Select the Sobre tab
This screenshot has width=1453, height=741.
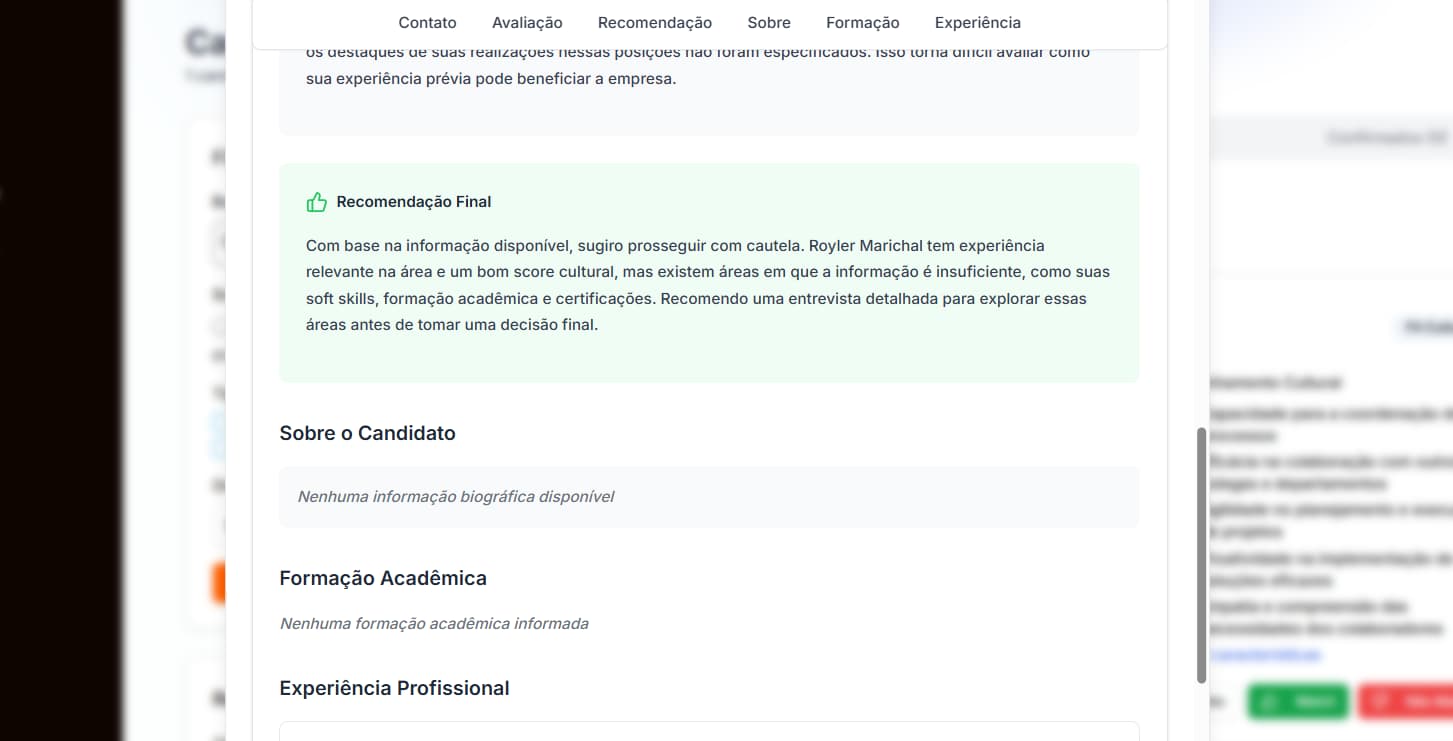coord(769,23)
